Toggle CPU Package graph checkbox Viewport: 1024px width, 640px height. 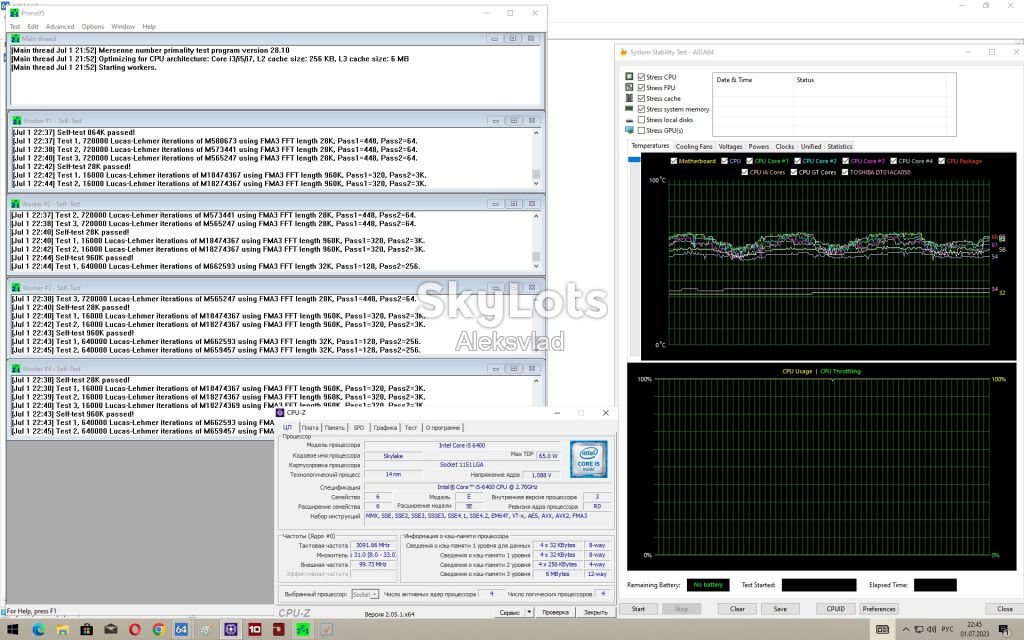point(942,161)
